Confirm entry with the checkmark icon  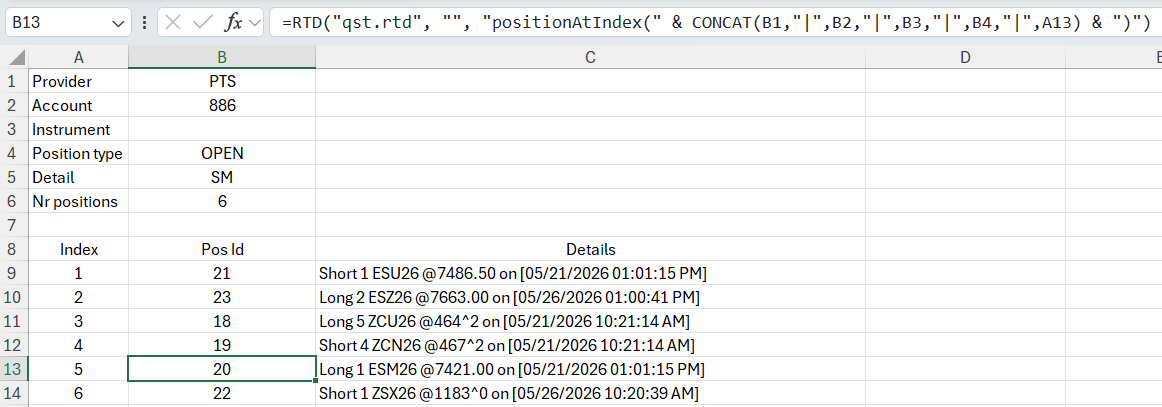[203, 23]
